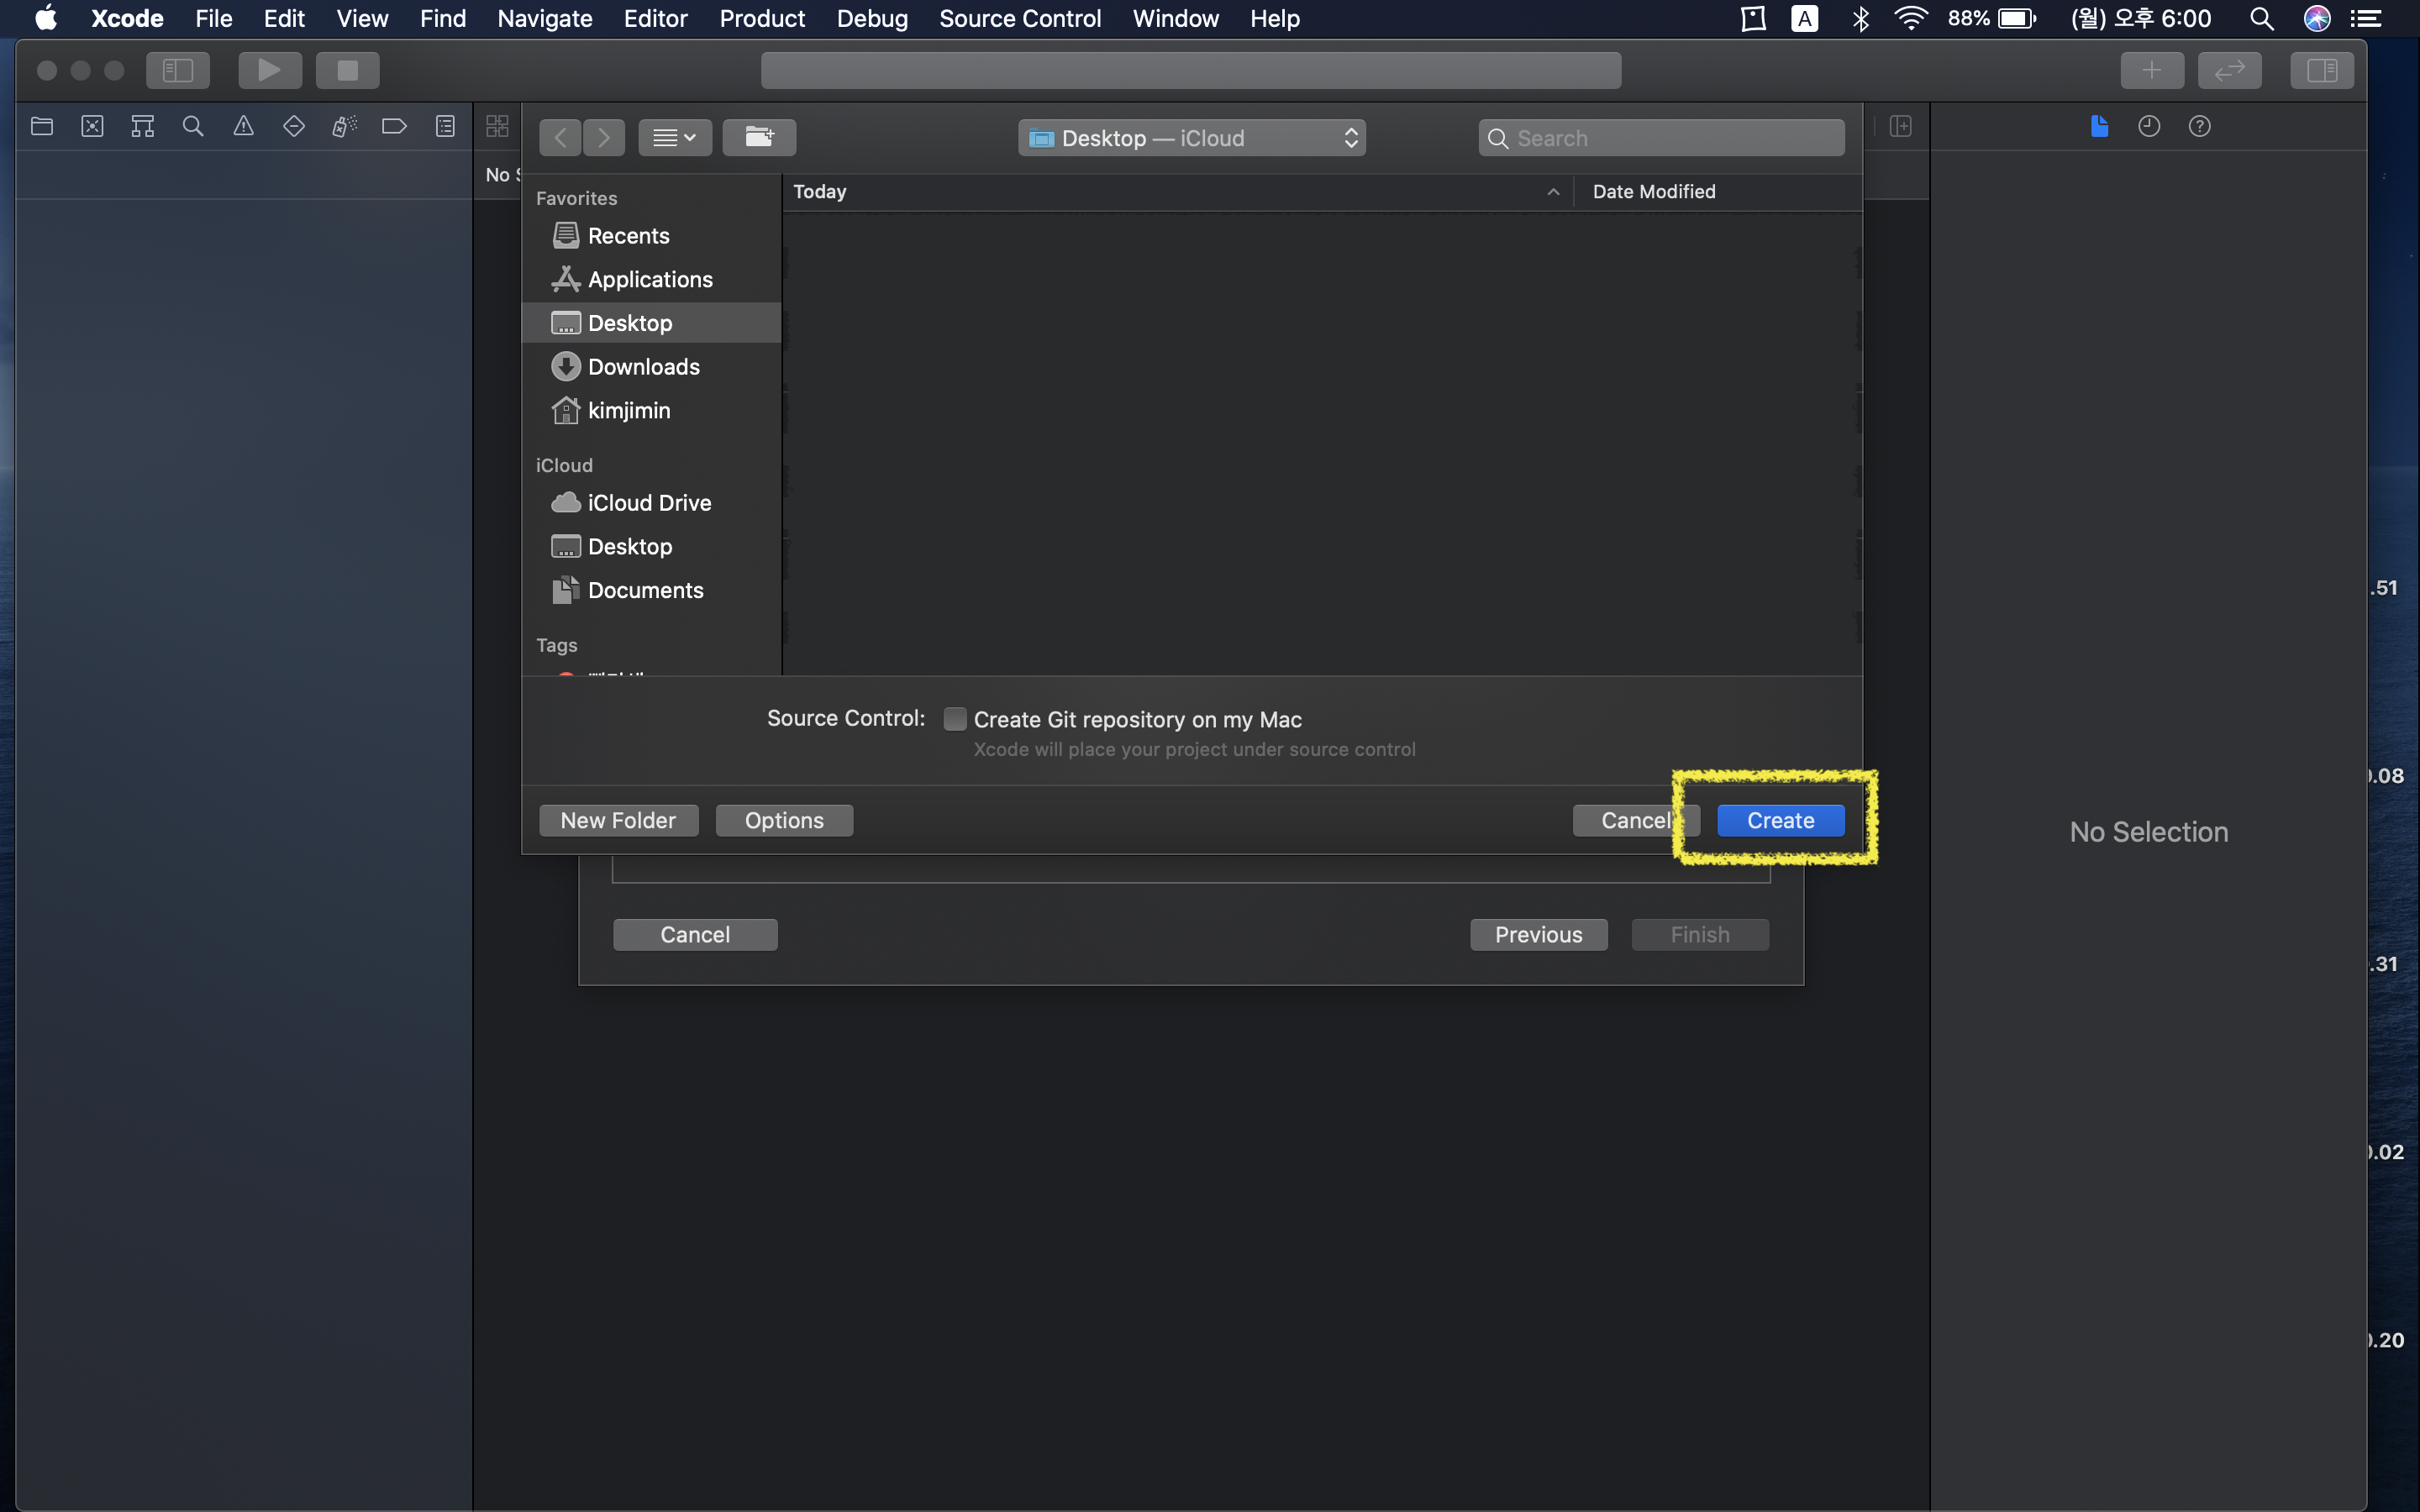Click the Library plus button

[2152, 70]
